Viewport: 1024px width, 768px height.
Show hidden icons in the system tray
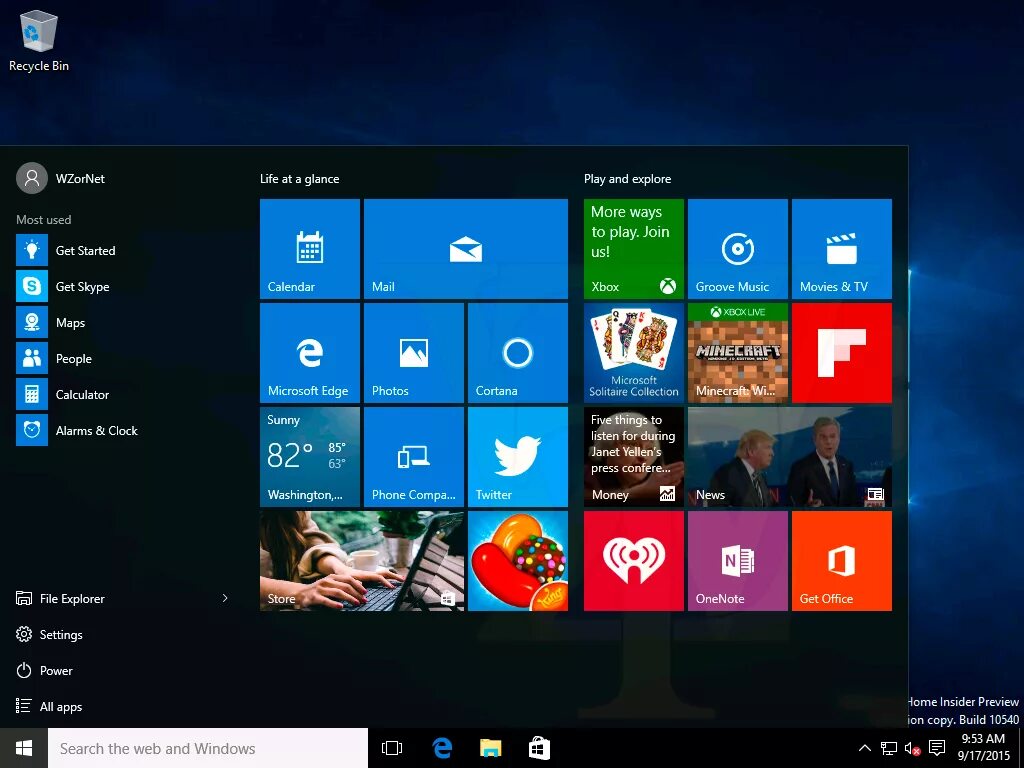point(864,747)
